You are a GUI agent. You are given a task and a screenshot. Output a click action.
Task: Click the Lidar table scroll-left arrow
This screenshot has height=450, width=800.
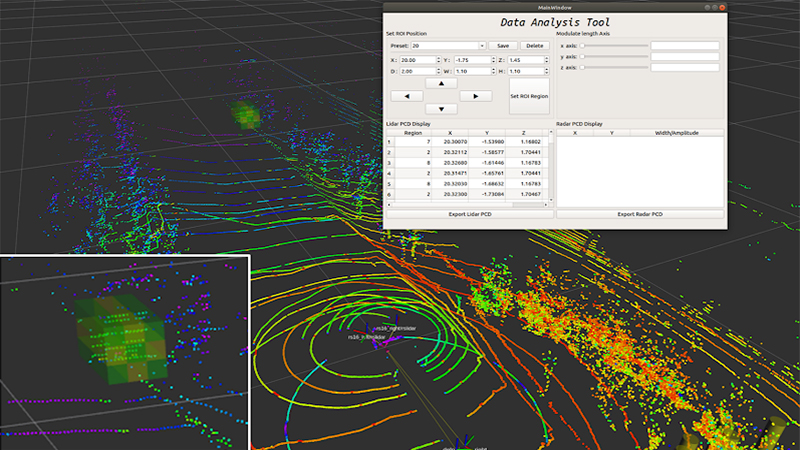[x=389, y=205]
